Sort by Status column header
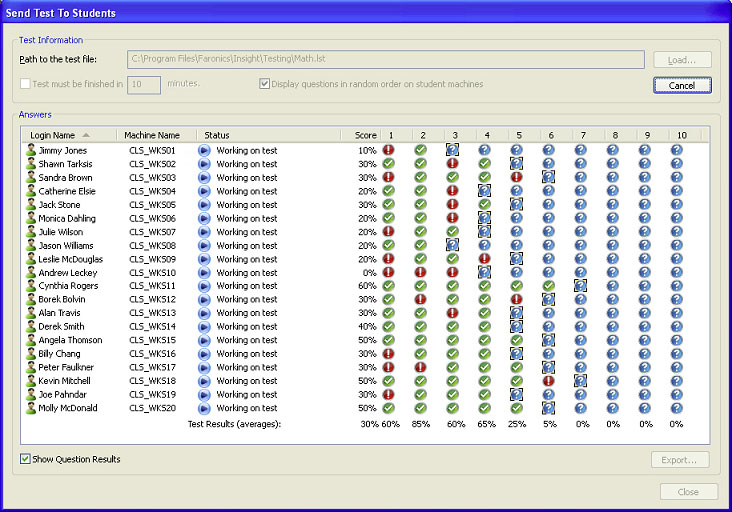This screenshot has height=512, width=732. [269, 135]
